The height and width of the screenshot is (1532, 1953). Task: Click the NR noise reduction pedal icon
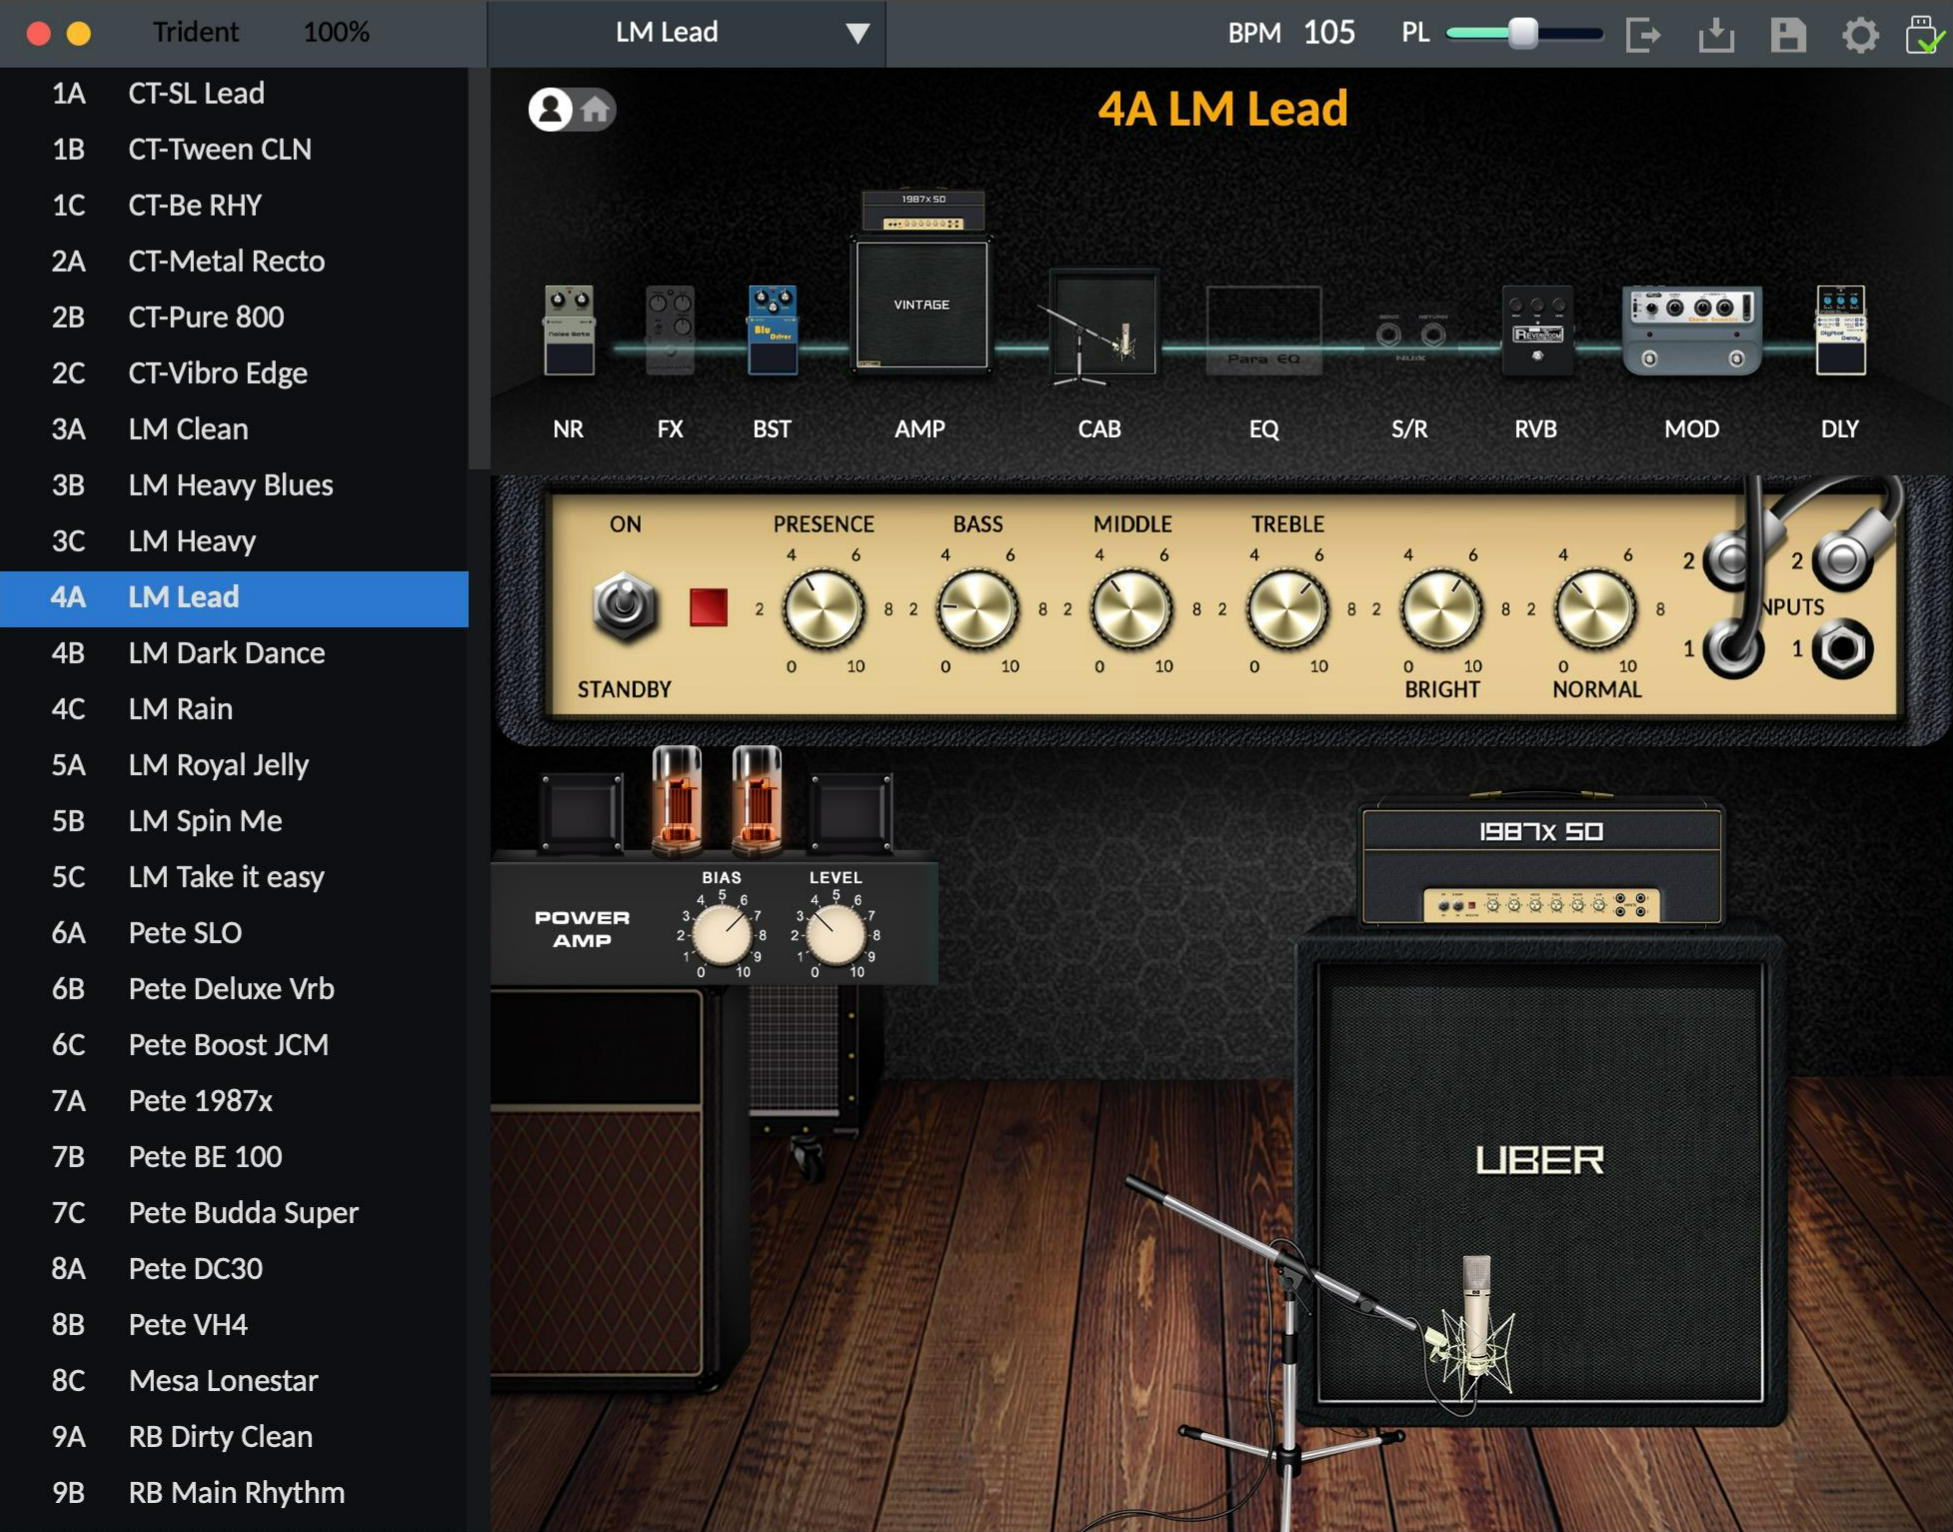pyautogui.click(x=568, y=330)
